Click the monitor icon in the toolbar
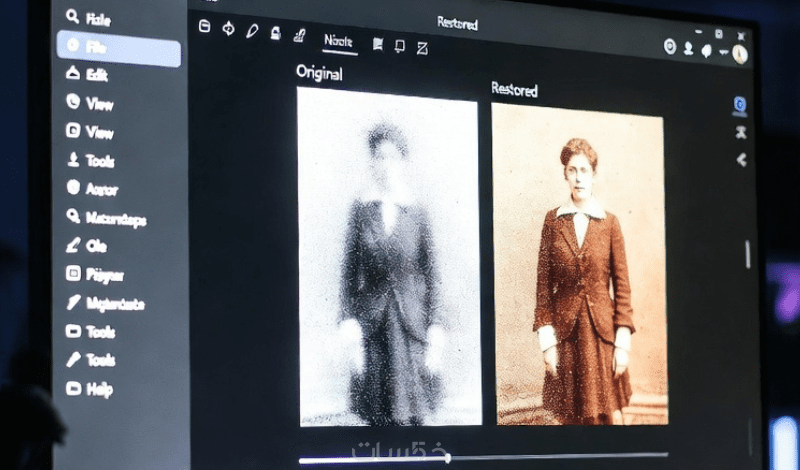 [x=400, y=47]
